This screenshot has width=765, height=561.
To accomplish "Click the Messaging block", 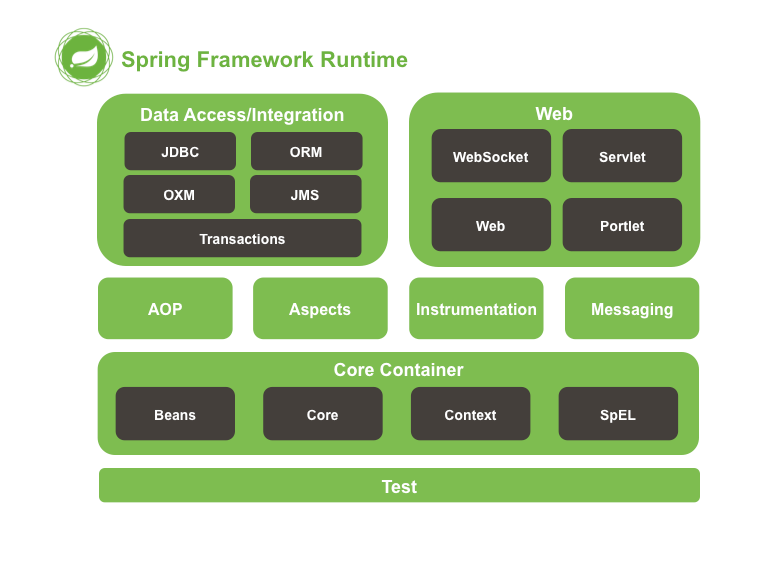I will [632, 308].
